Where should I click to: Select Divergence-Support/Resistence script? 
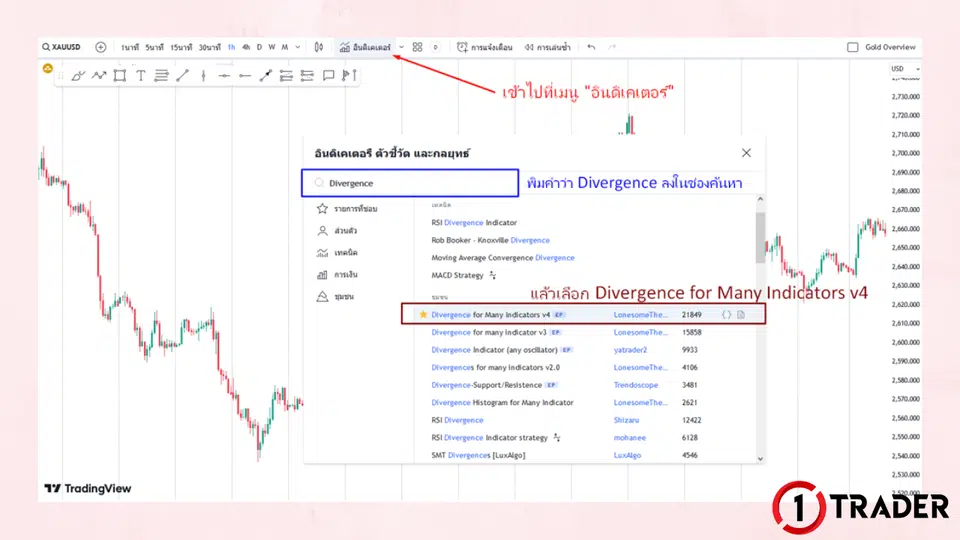tap(486, 385)
